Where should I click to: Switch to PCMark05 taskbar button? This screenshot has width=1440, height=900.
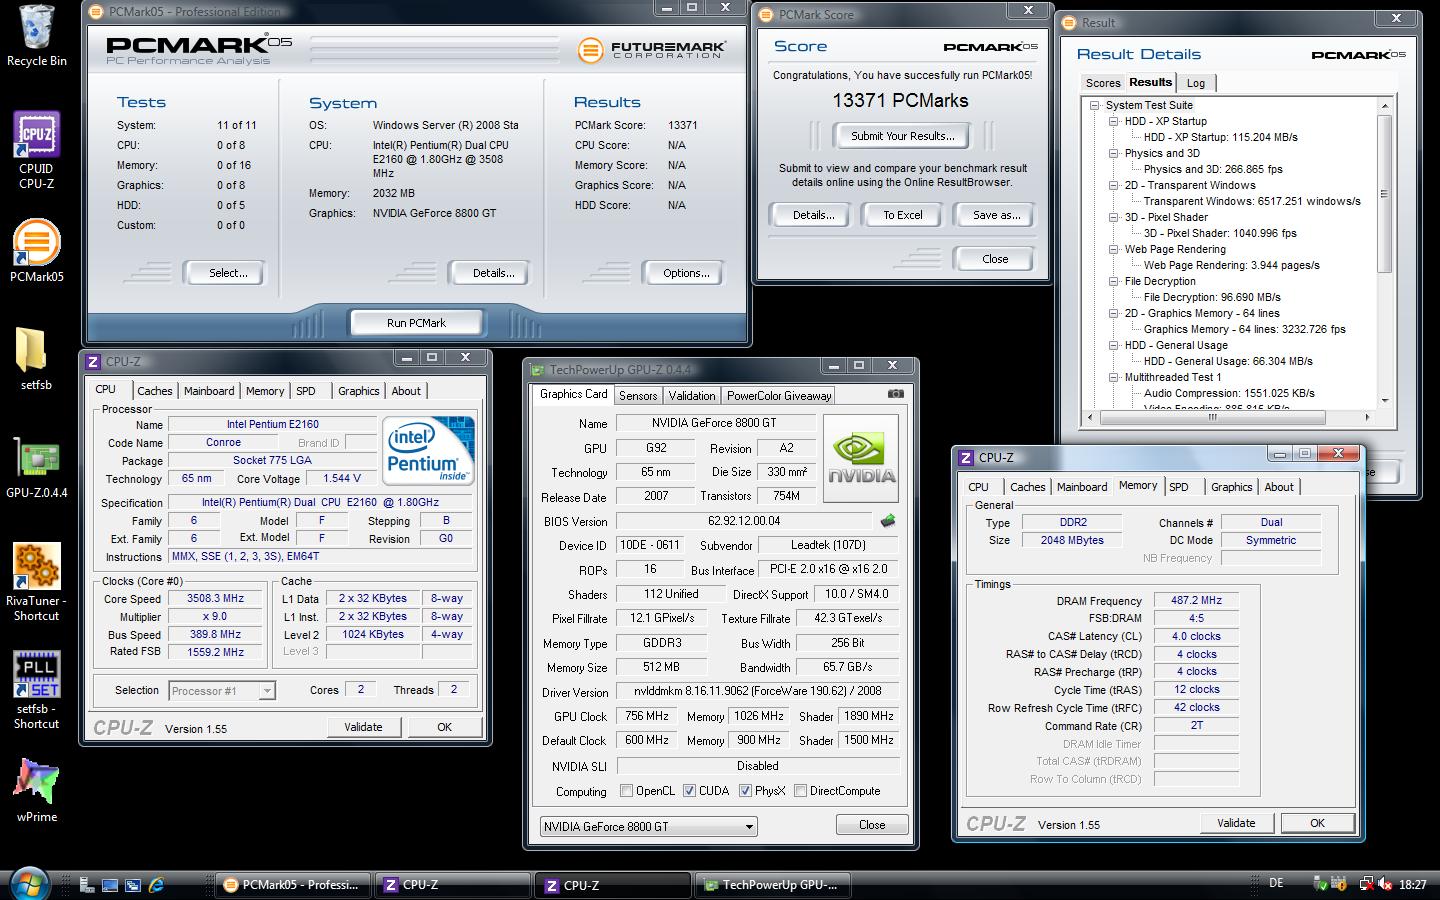pyautogui.click(x=292, y=885)
